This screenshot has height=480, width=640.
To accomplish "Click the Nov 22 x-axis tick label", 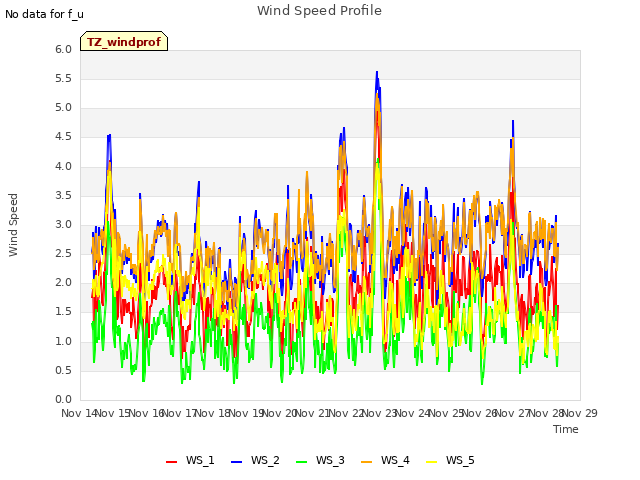I will [x=346, y=413].
